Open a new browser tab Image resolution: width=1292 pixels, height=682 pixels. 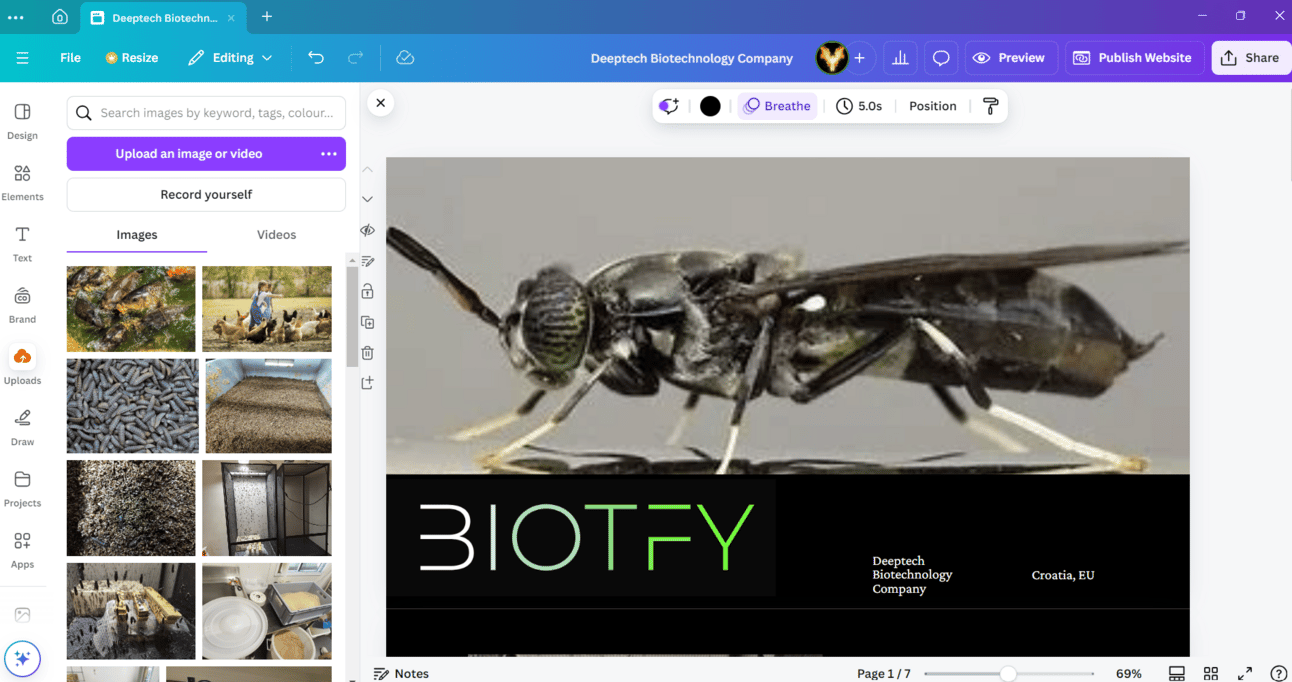point(266,17)
